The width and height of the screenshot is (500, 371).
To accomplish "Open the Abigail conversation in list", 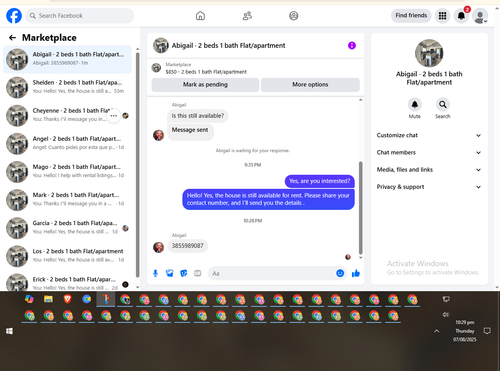I will click(67, 59).
